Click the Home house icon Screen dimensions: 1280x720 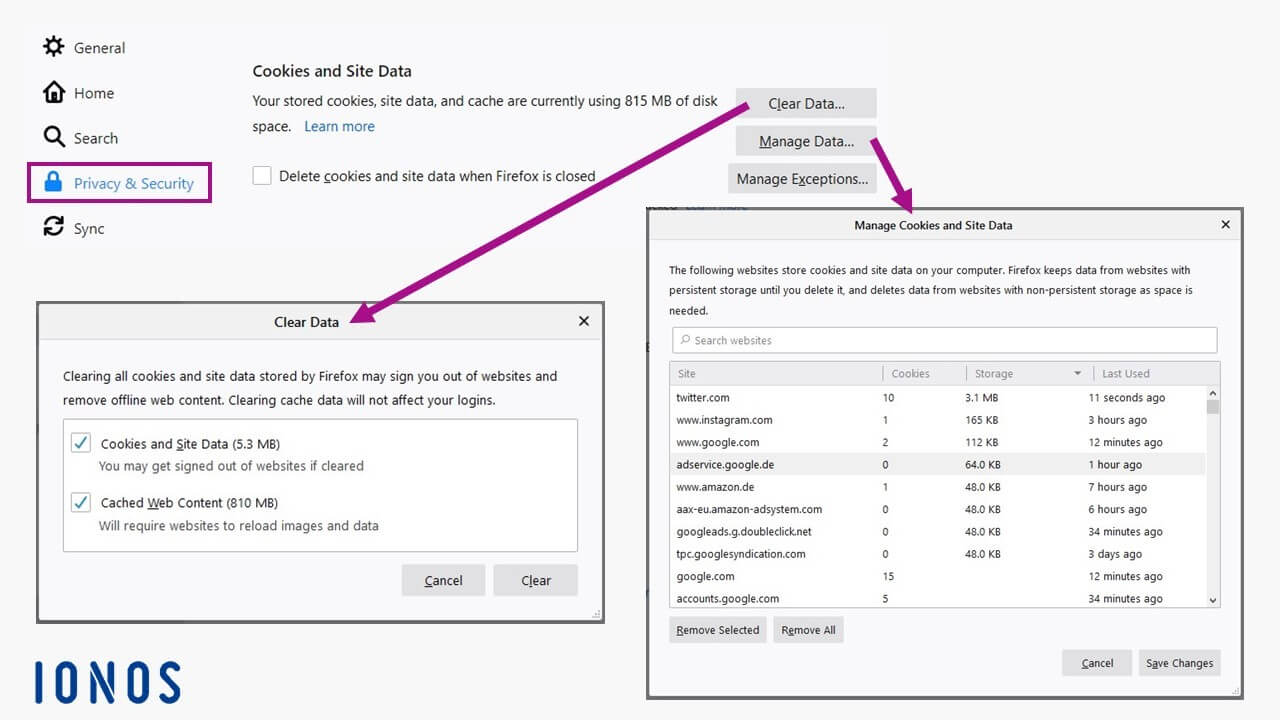click(x=54, y=93)
